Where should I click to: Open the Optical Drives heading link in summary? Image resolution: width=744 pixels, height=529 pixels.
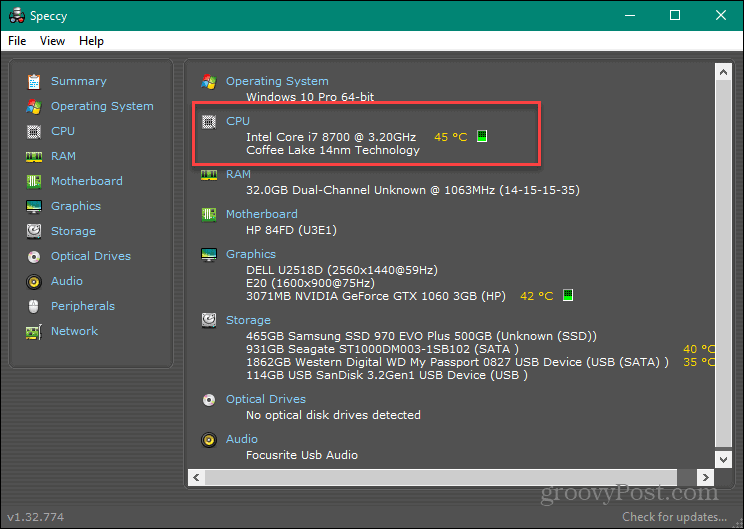266,399
